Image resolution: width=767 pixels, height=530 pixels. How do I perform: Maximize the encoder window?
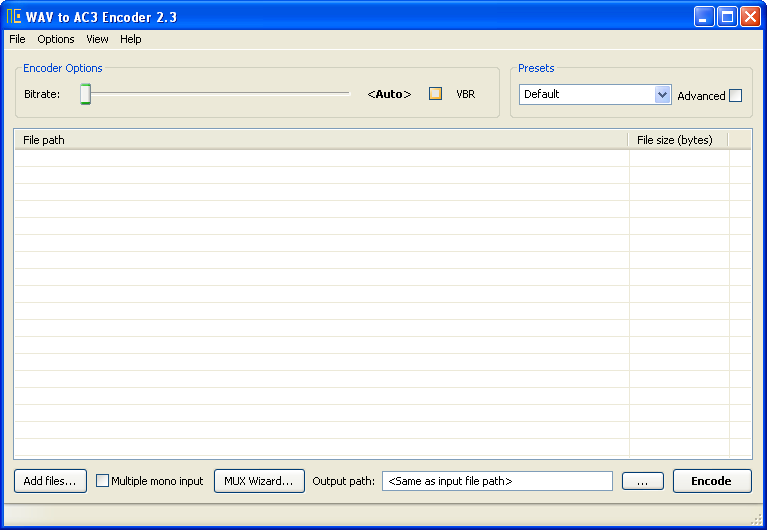coord(727,17)
